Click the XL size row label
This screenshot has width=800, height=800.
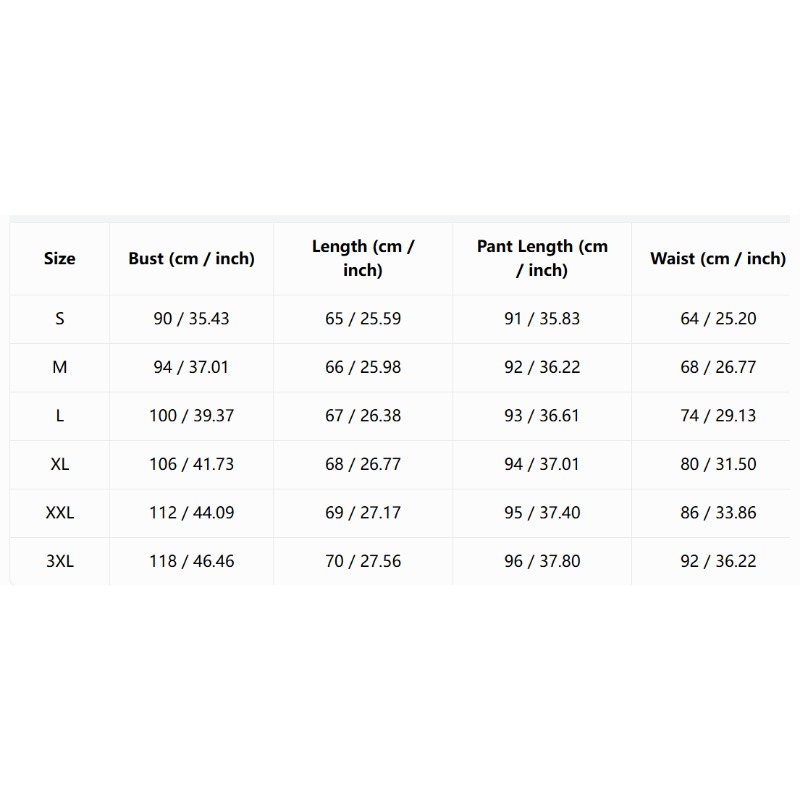pyautogui.click(x=60, y=464)
